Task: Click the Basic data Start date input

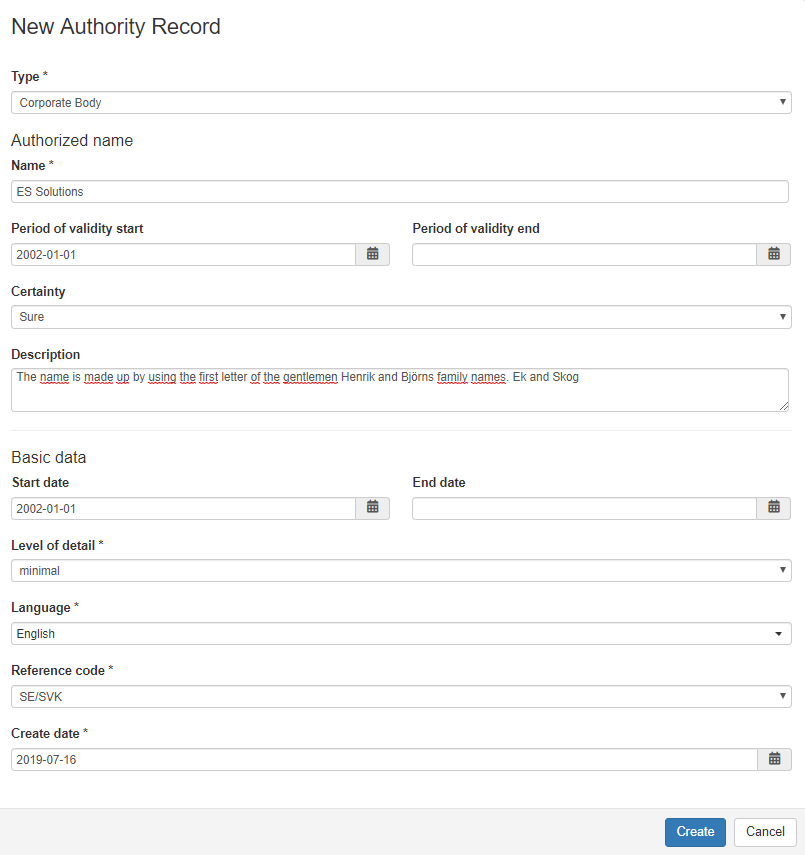Action: 184,508
